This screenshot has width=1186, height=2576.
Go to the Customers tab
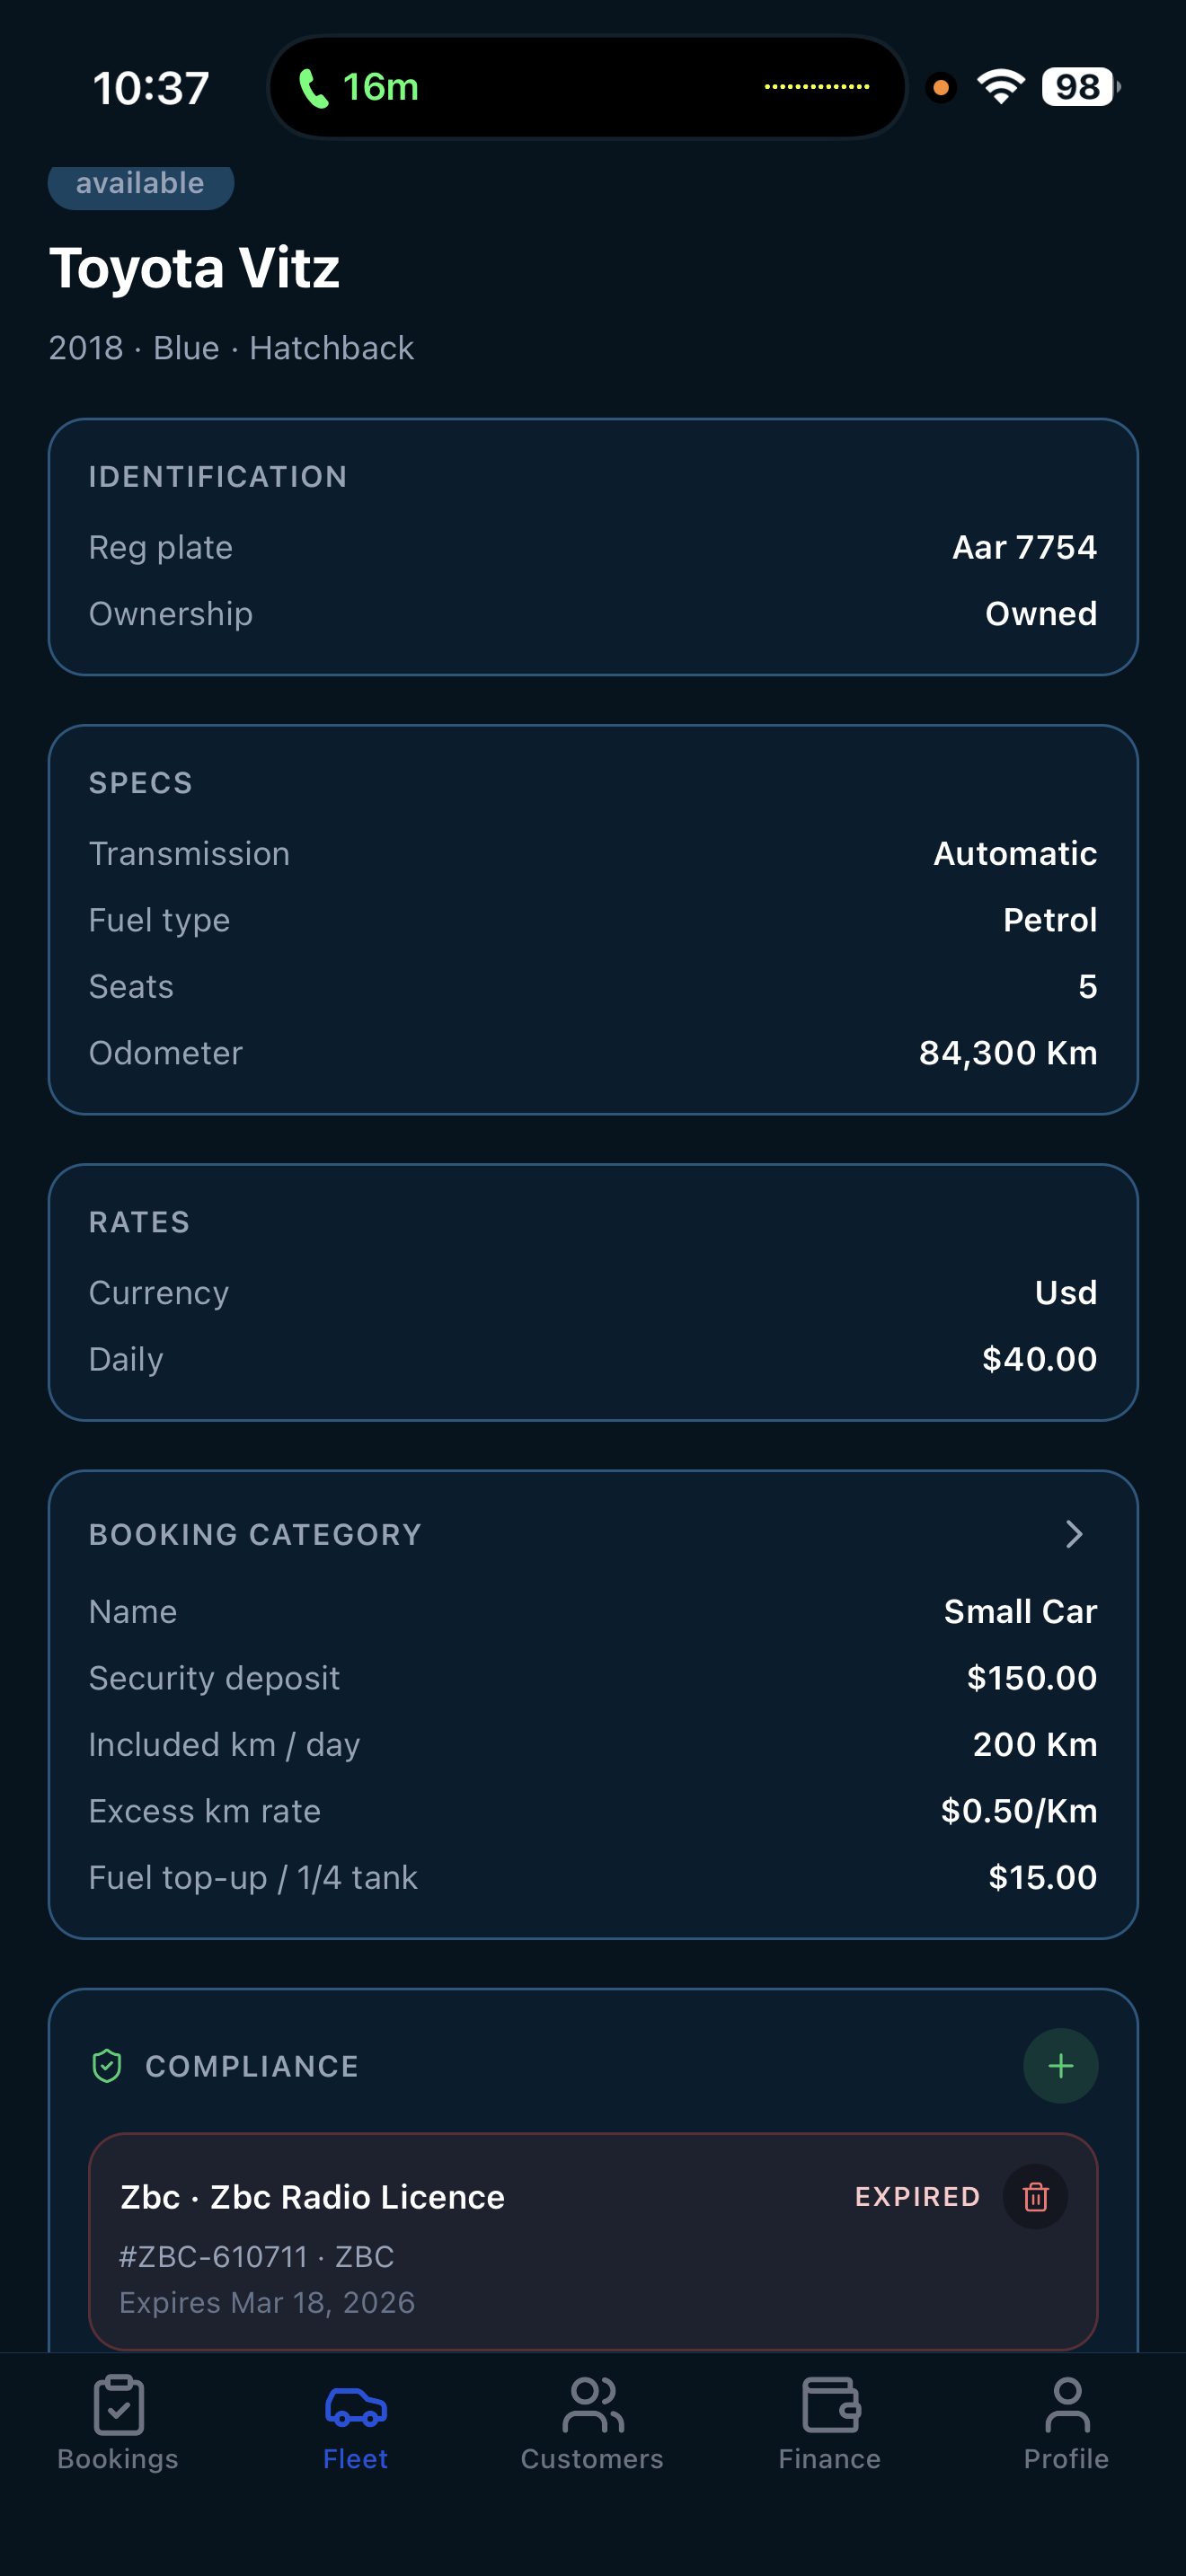pos(592,2423)
